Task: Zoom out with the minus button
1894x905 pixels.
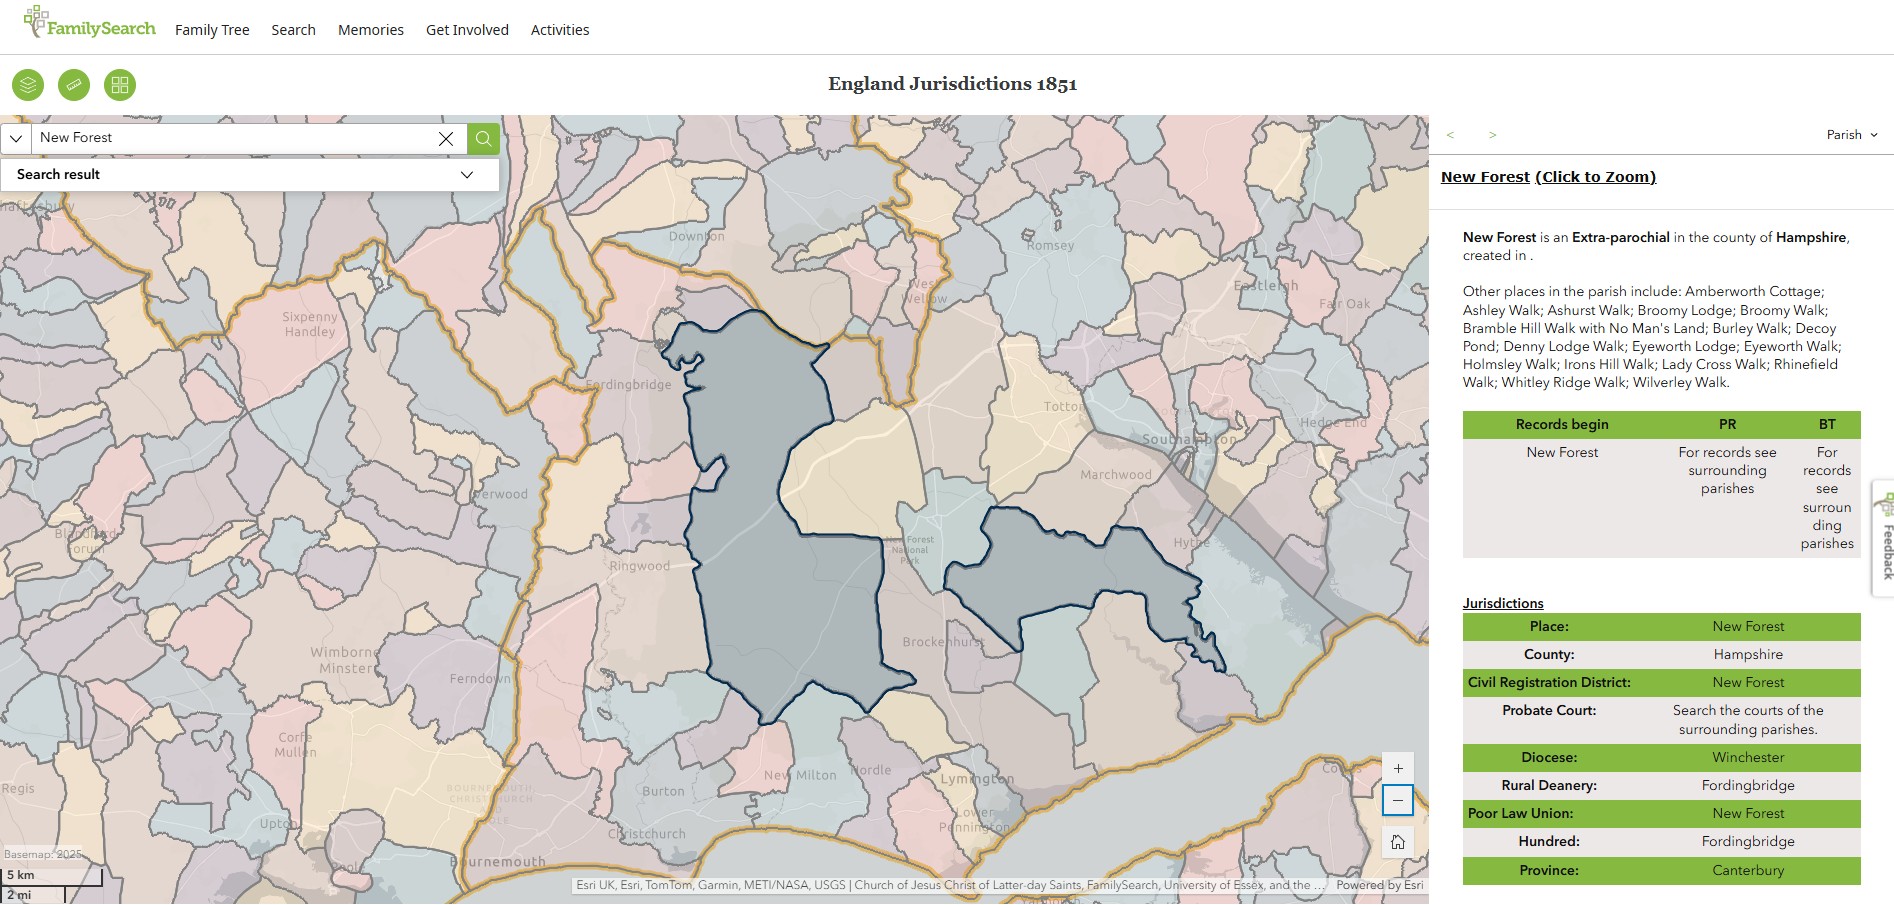Action: point(1398,800)
